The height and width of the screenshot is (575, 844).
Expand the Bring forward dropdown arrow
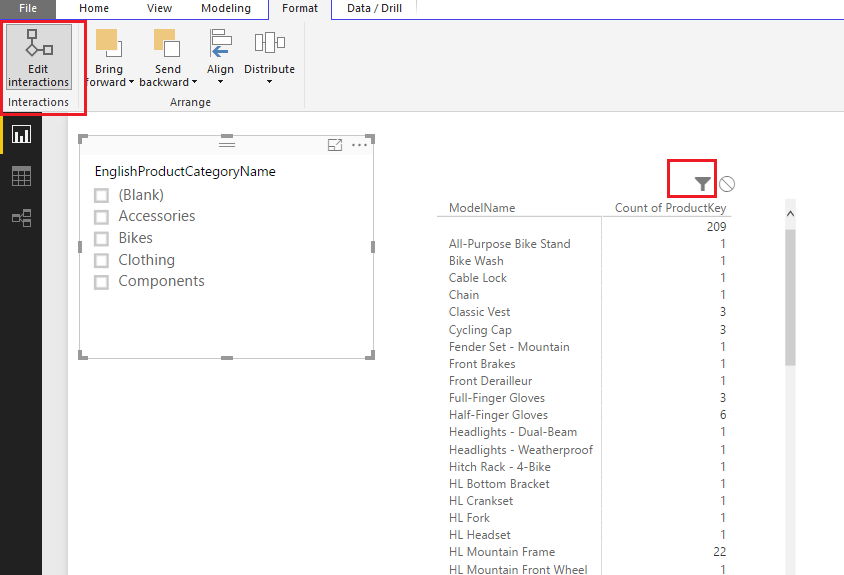[131, 82]
